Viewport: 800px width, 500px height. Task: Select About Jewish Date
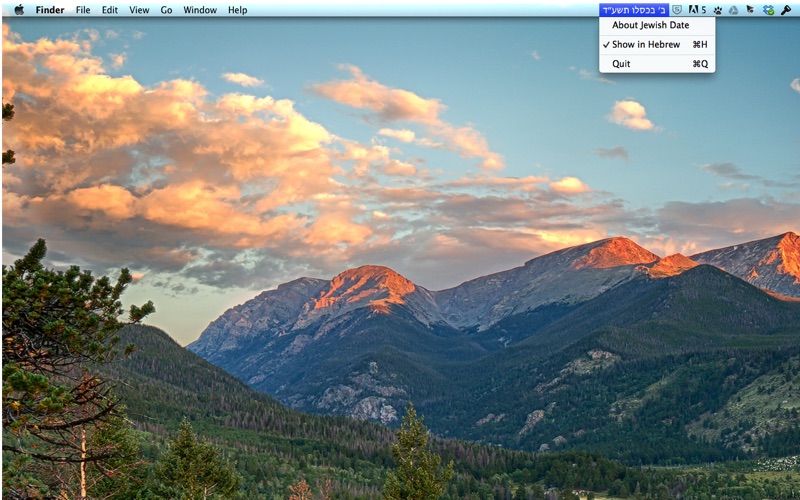(x=657, y=25)
